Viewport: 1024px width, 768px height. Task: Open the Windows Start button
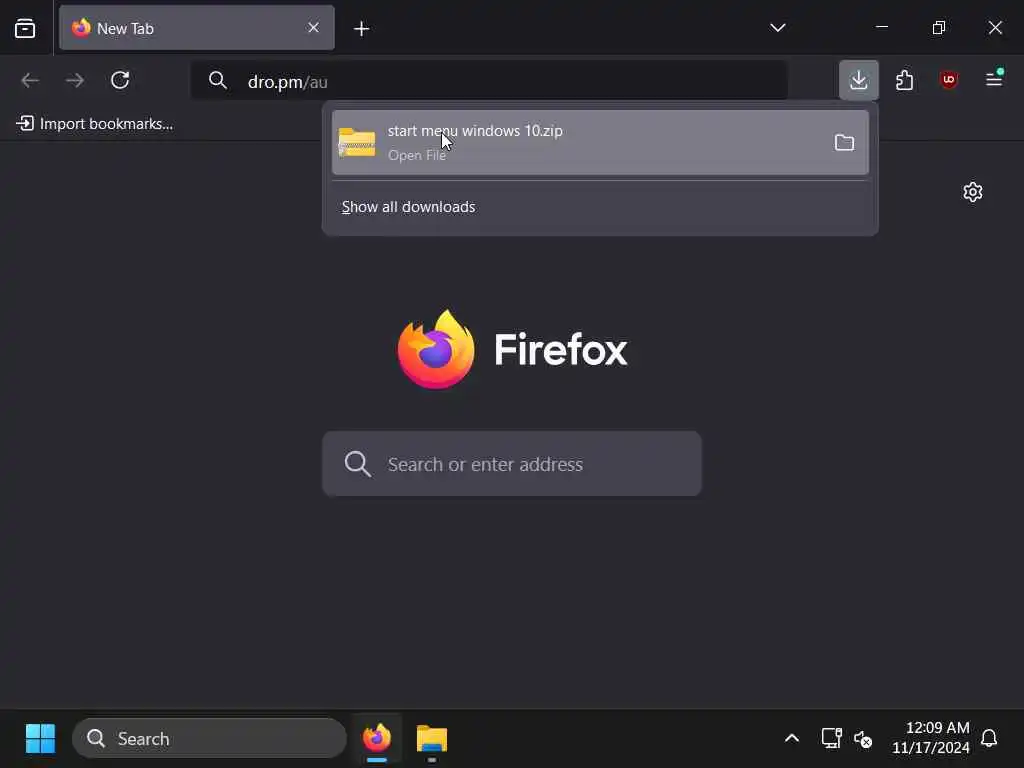(x=40, y=739)
